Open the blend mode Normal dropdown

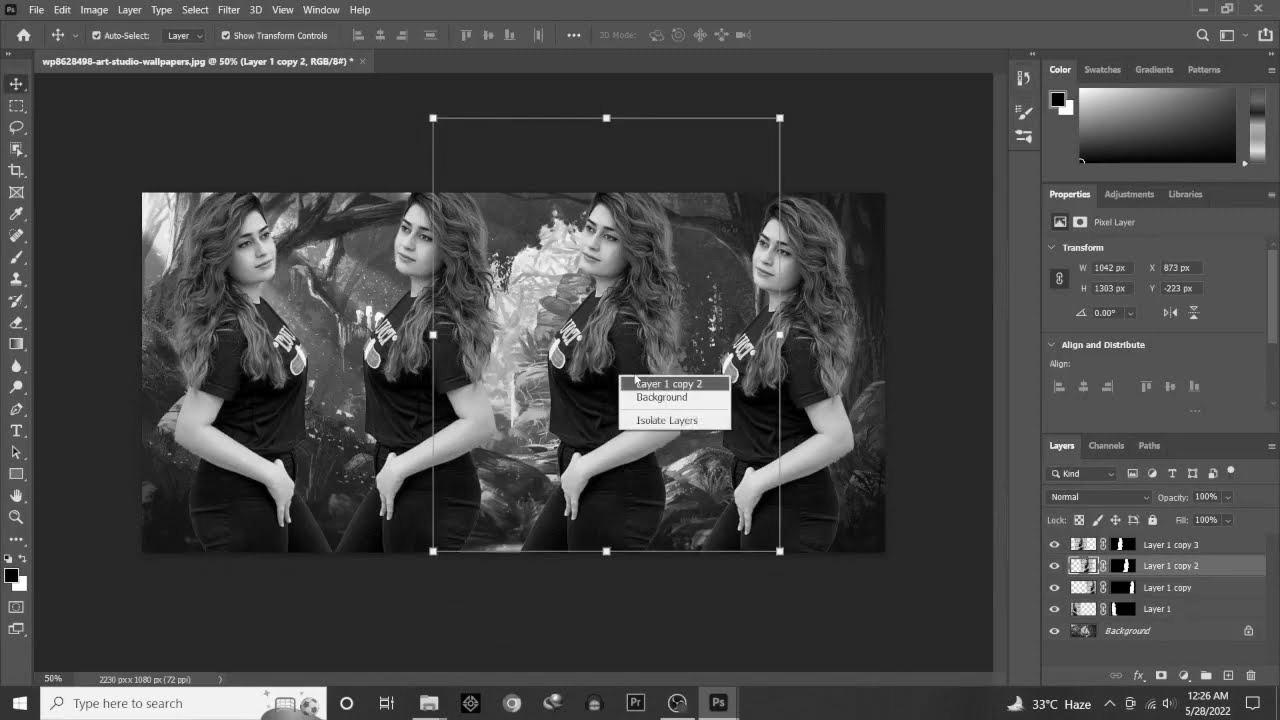[1099, 497]
